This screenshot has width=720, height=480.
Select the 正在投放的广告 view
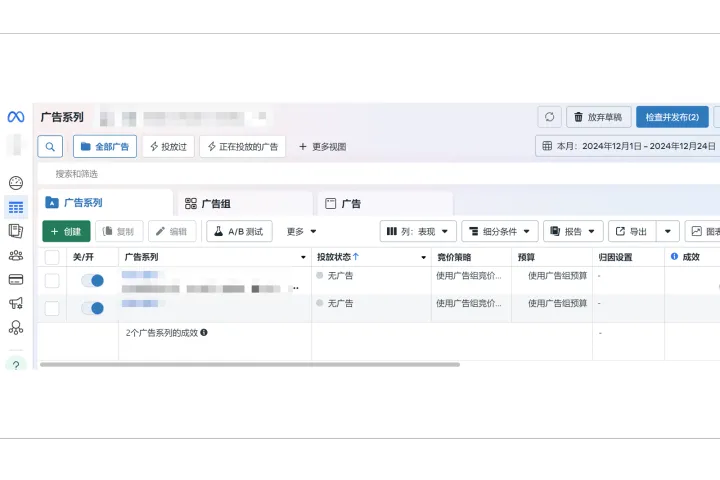tap(242, 147)
